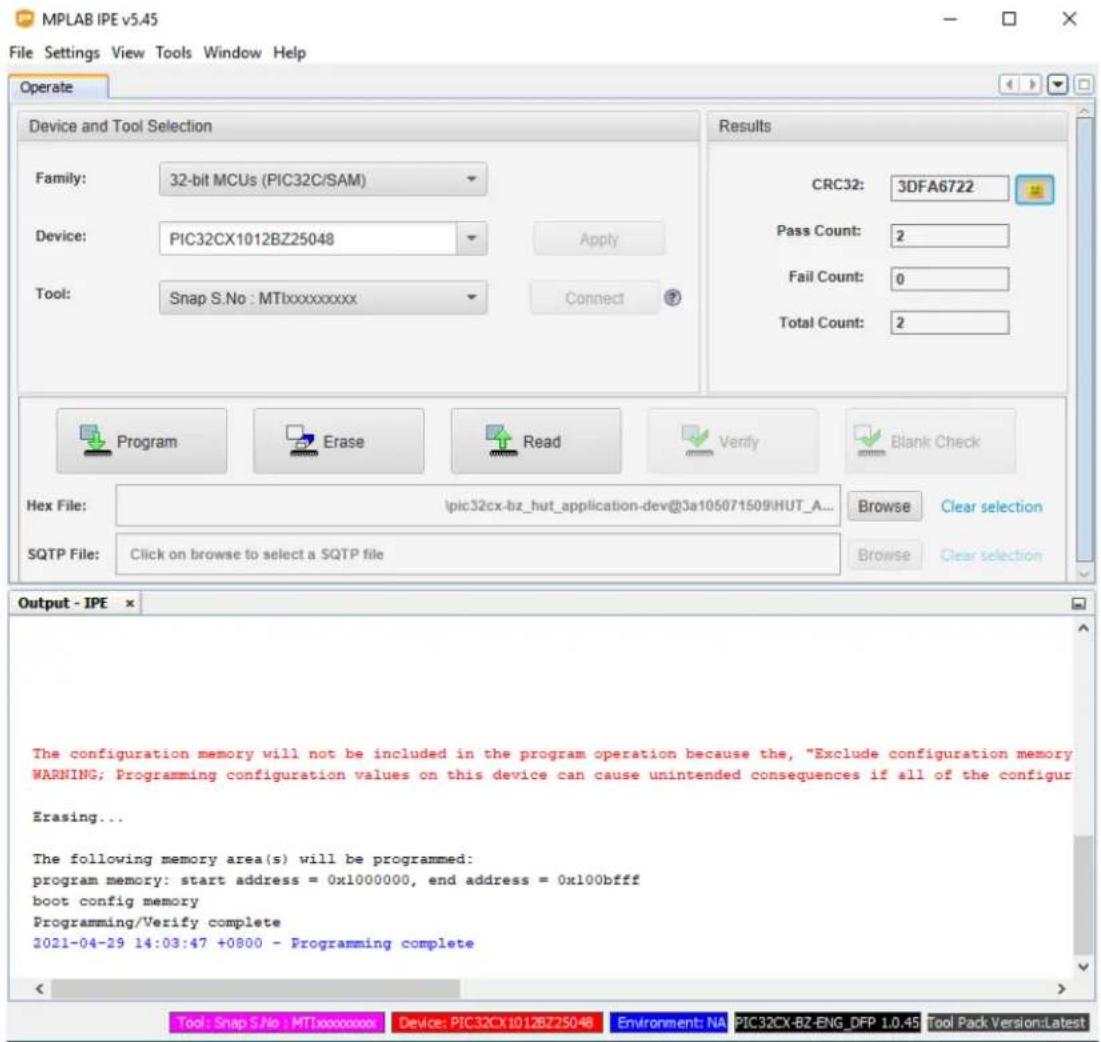
Task: Open the document list dropdown icon
Action: [1057, 85]
